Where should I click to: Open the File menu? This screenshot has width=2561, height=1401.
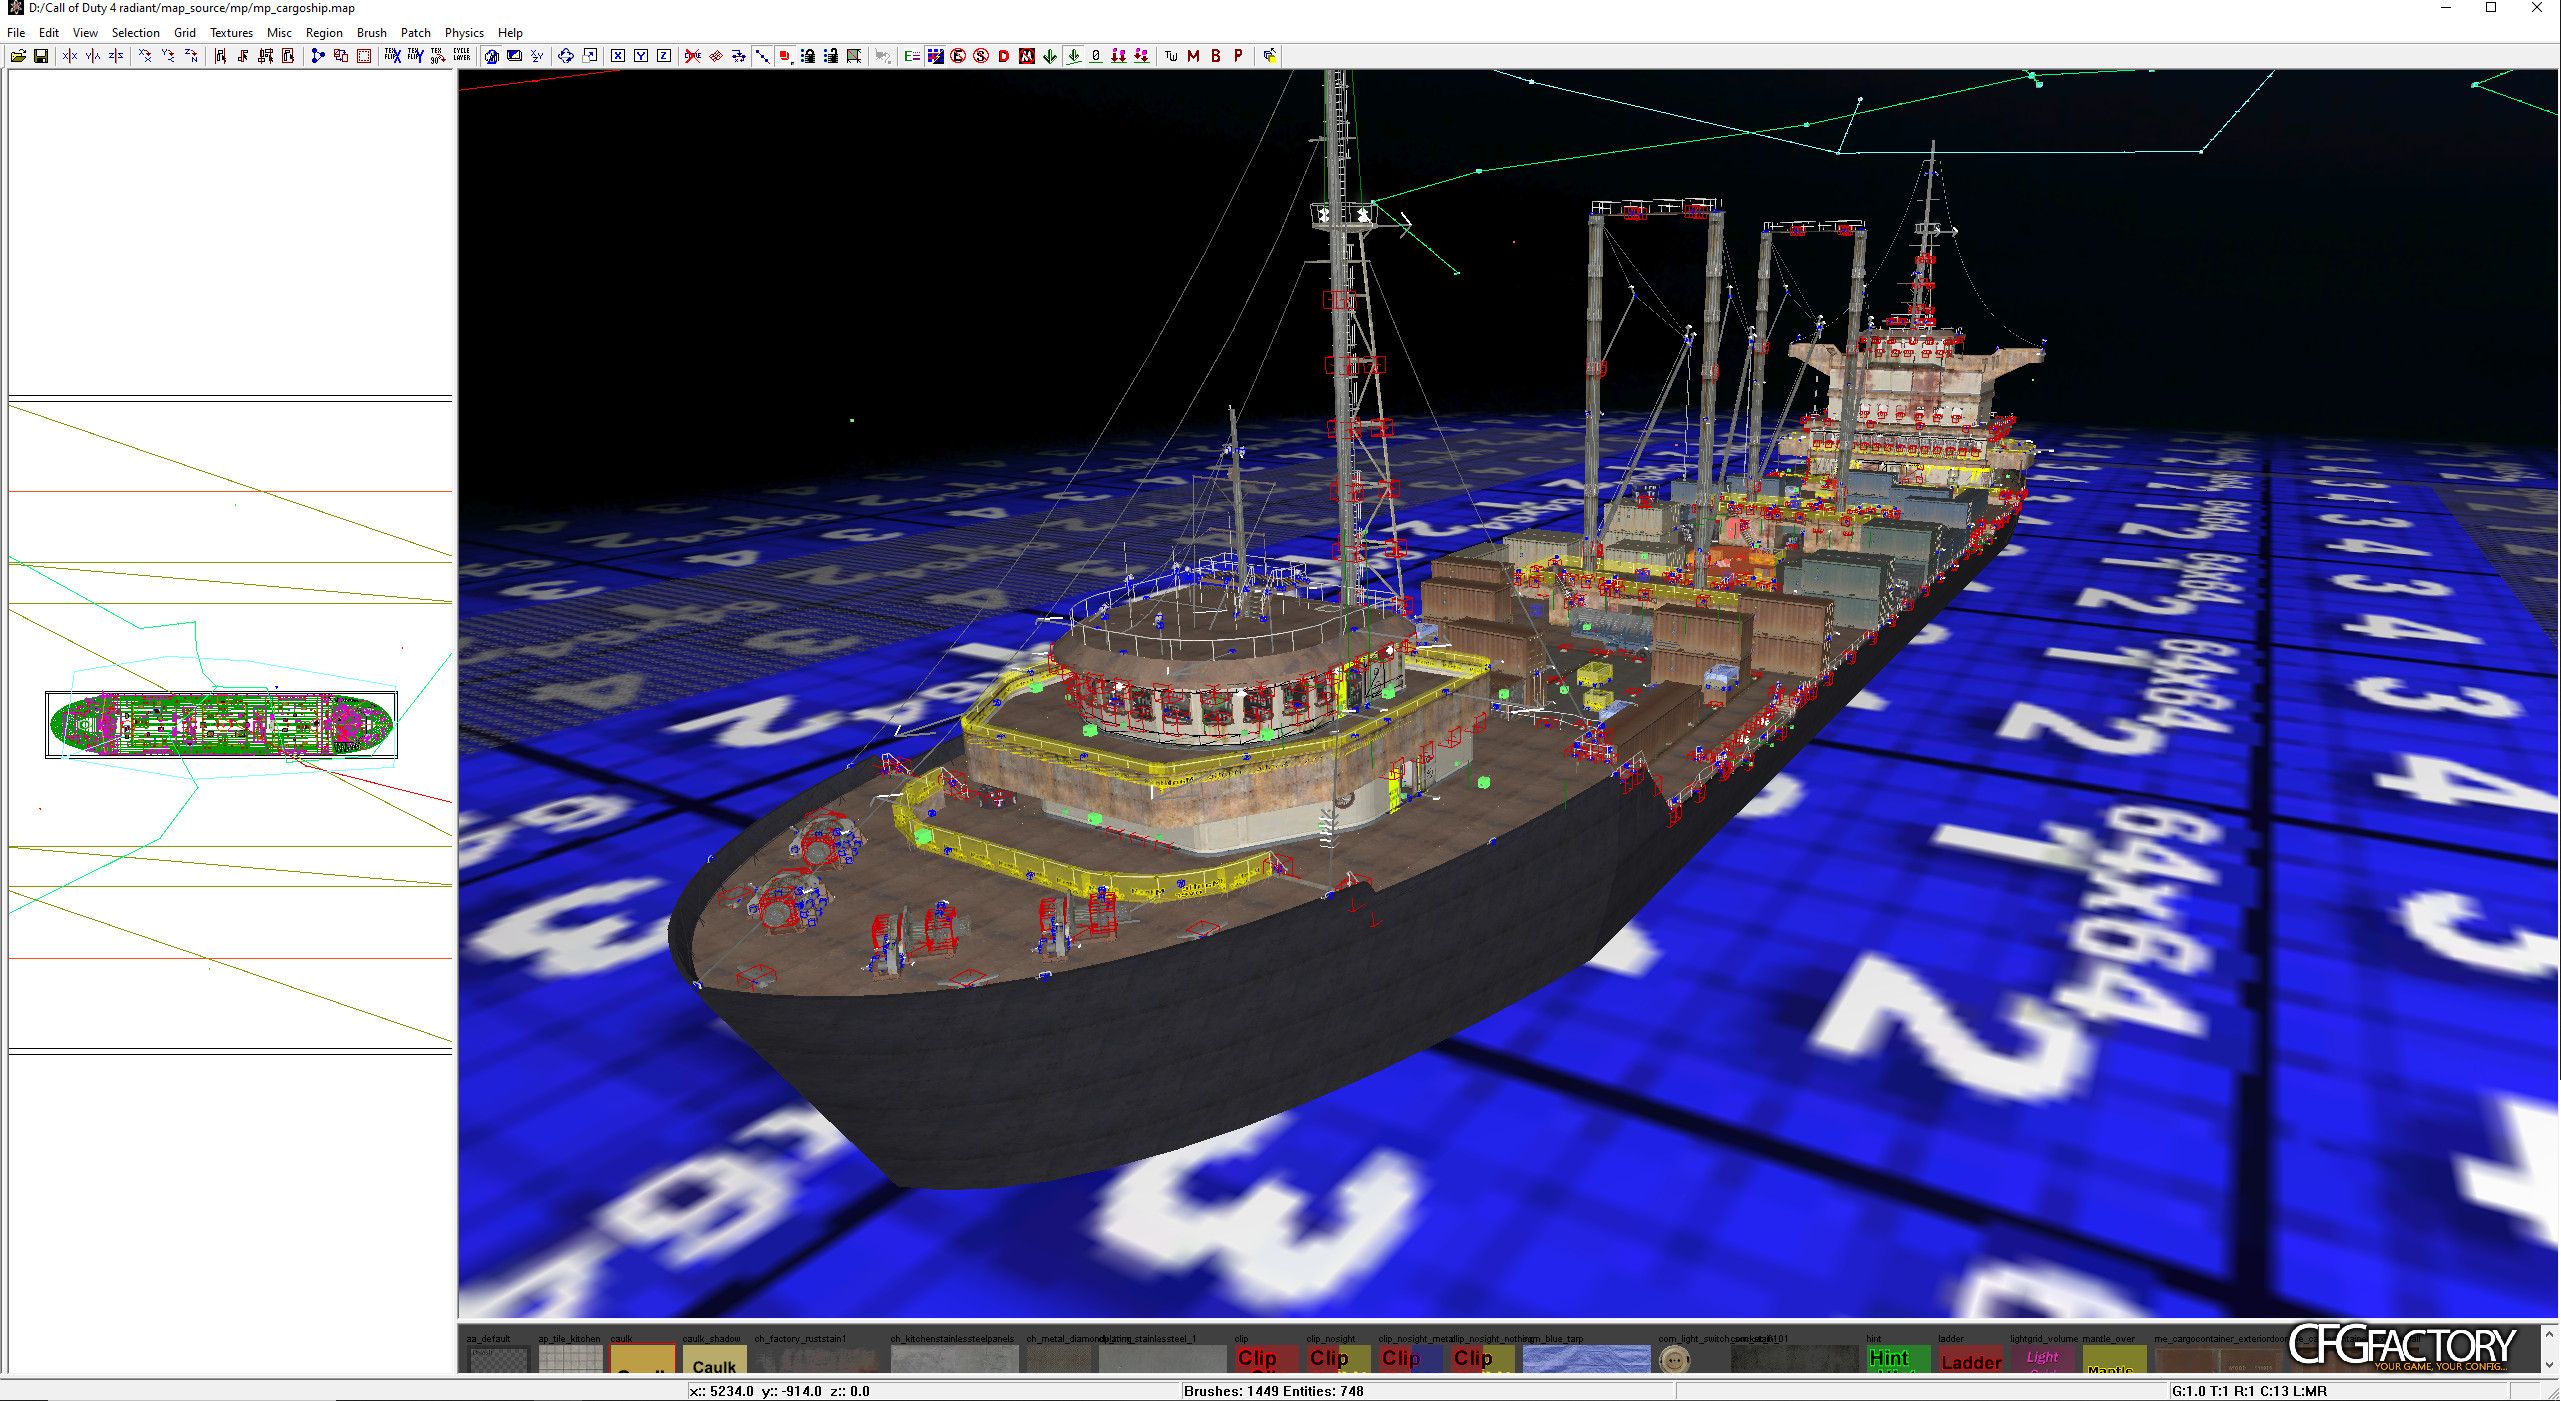[16, 33]
